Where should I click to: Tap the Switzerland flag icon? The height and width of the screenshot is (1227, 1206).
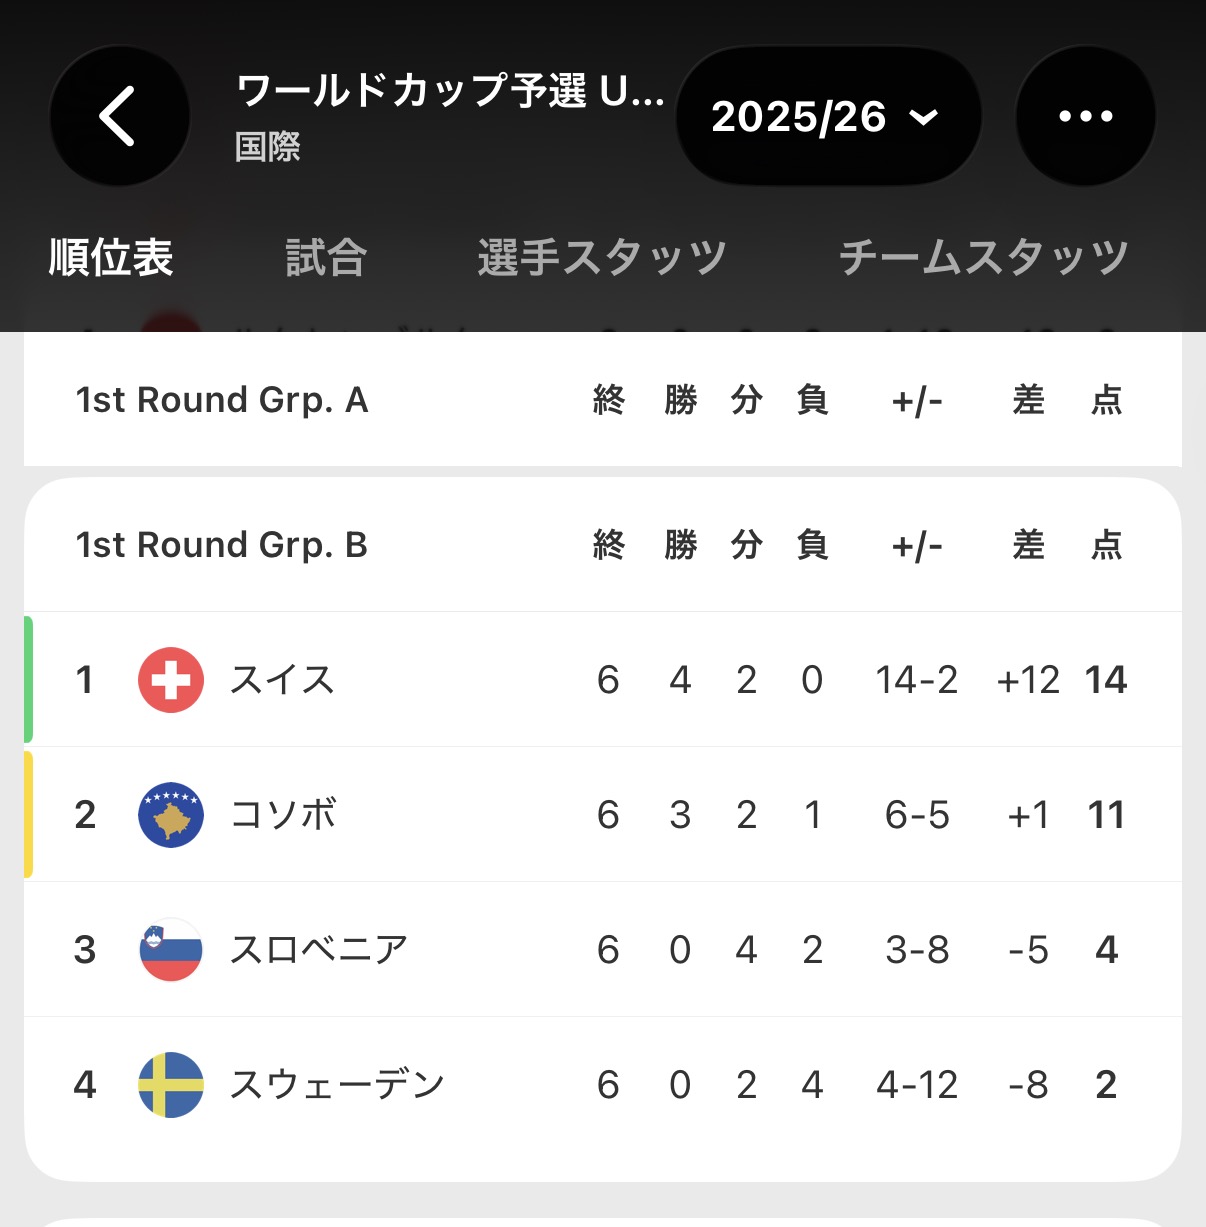[x=171, y=680]
